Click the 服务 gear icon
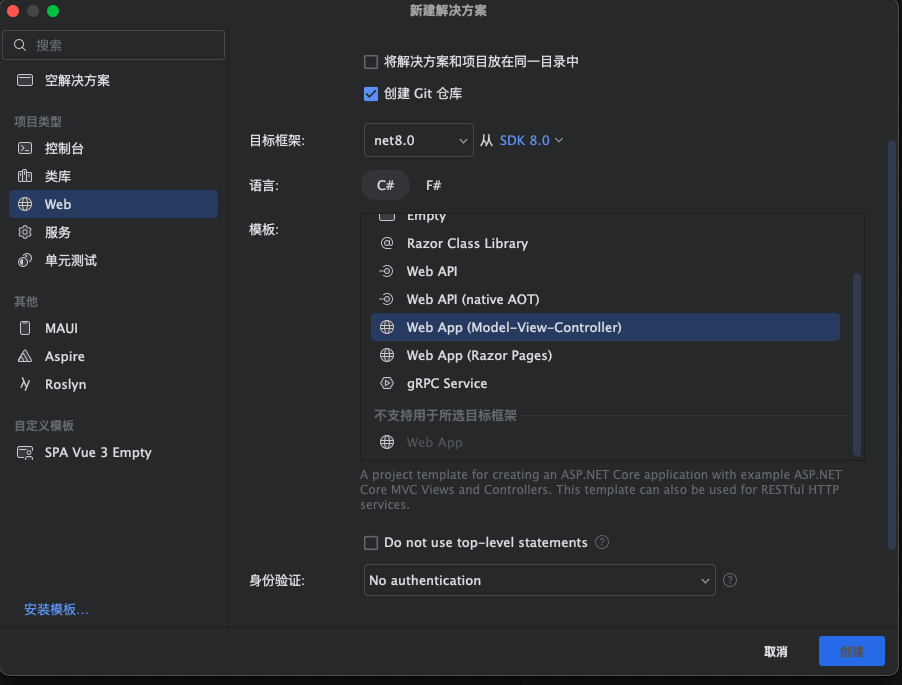902x685 pixels. [x=25, y=232]
